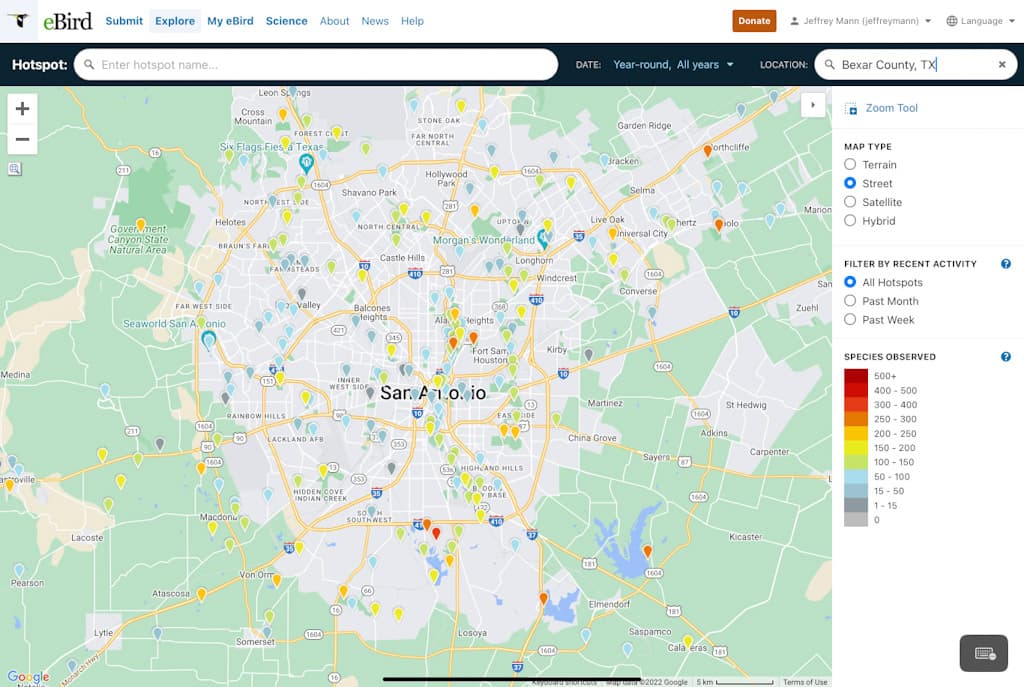Open the Jeffrey Mann account dropdown
1024x687 pixels.
click(861, 21)
